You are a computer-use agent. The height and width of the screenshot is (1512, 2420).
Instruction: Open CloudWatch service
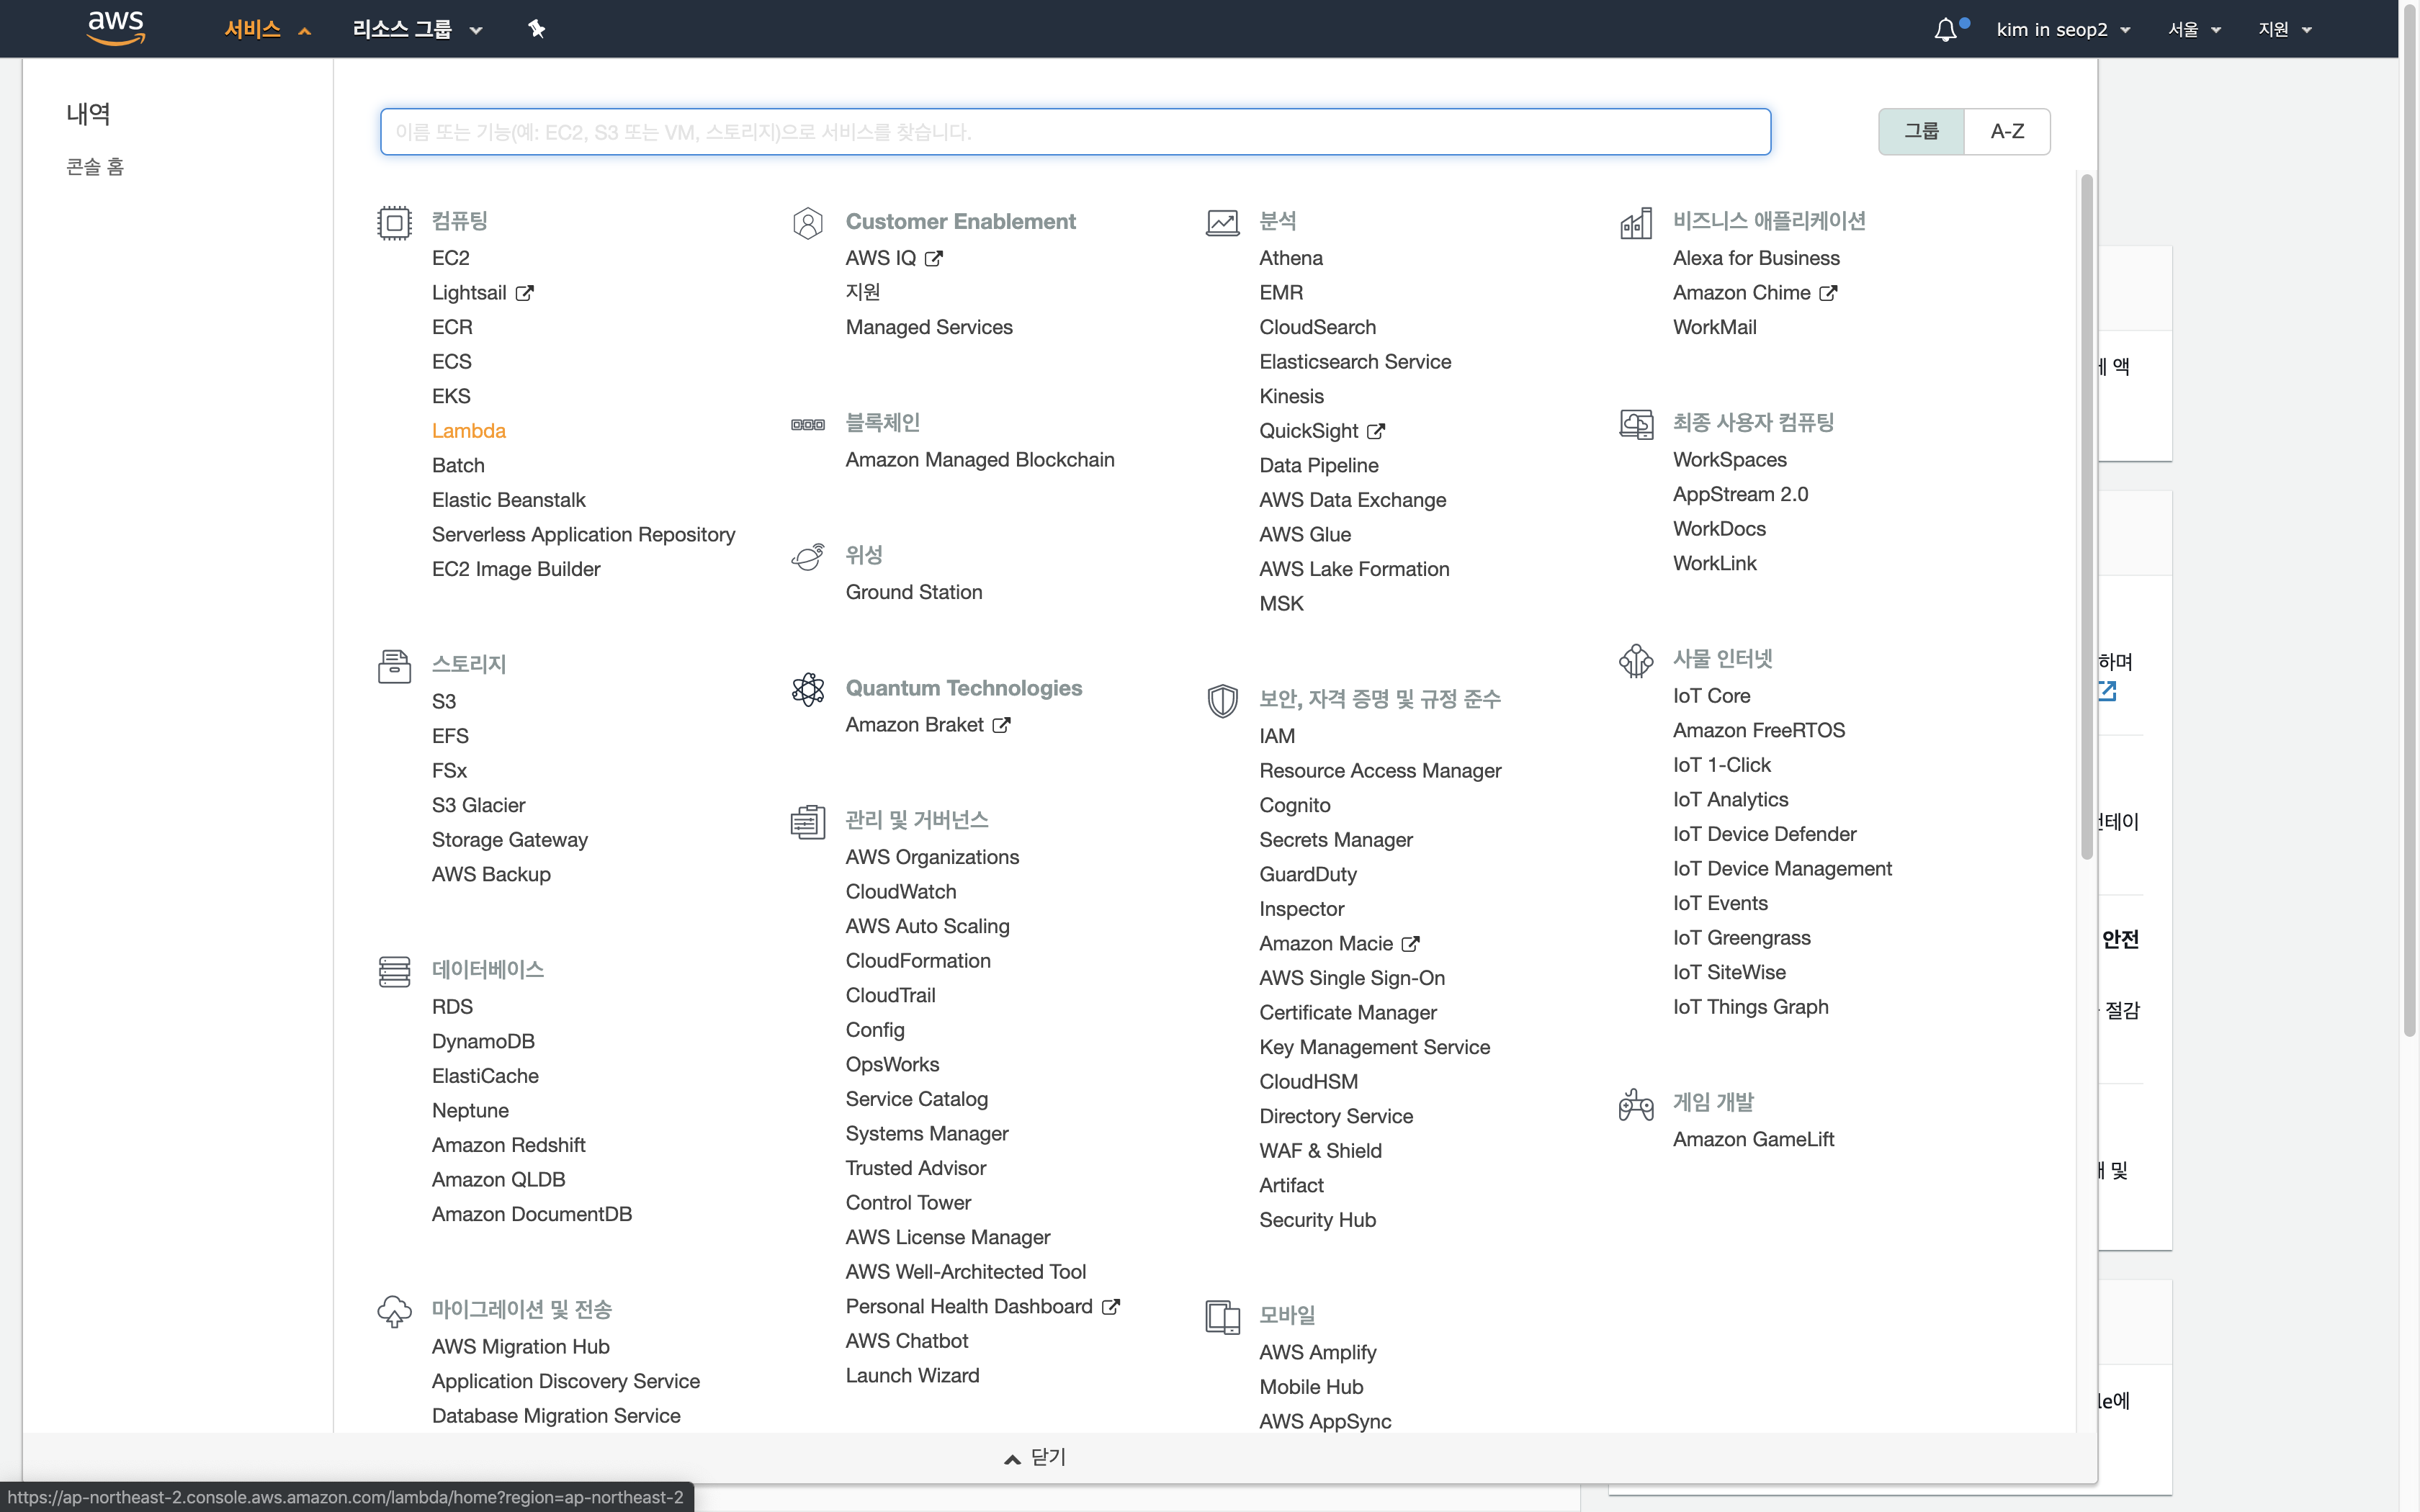[x=901, y=892]
